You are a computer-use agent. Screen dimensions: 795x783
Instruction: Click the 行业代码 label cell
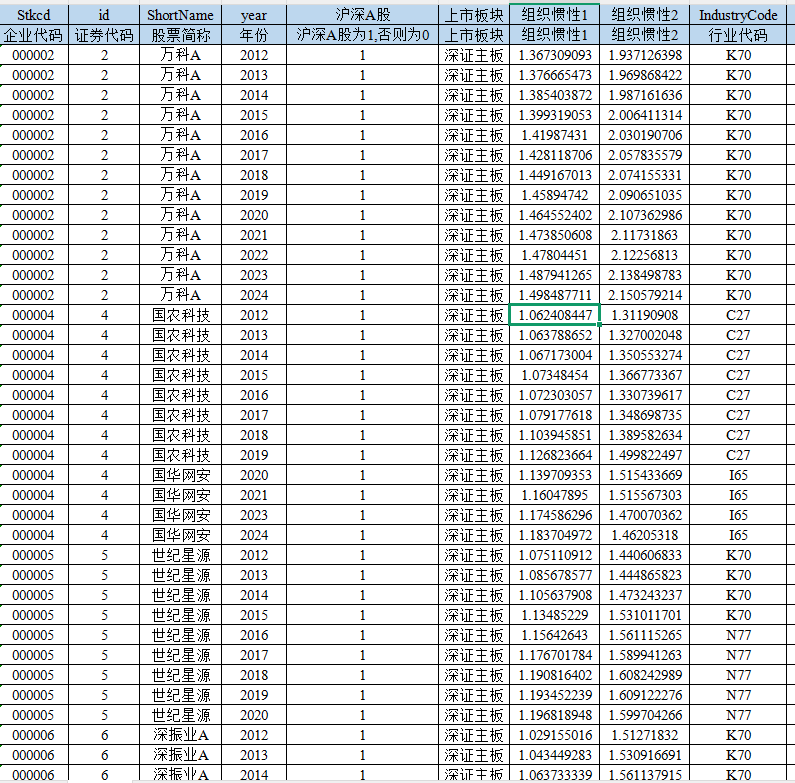pos(738,35)
